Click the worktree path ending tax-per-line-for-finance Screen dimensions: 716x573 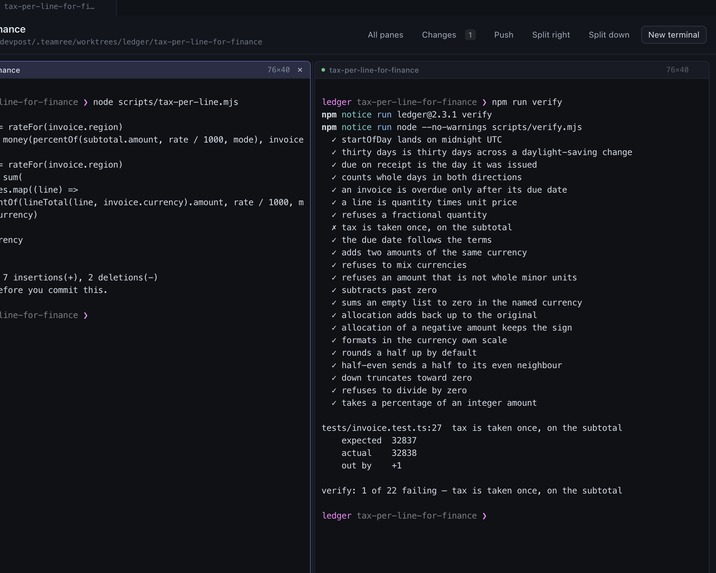click(x=131, y=42)
